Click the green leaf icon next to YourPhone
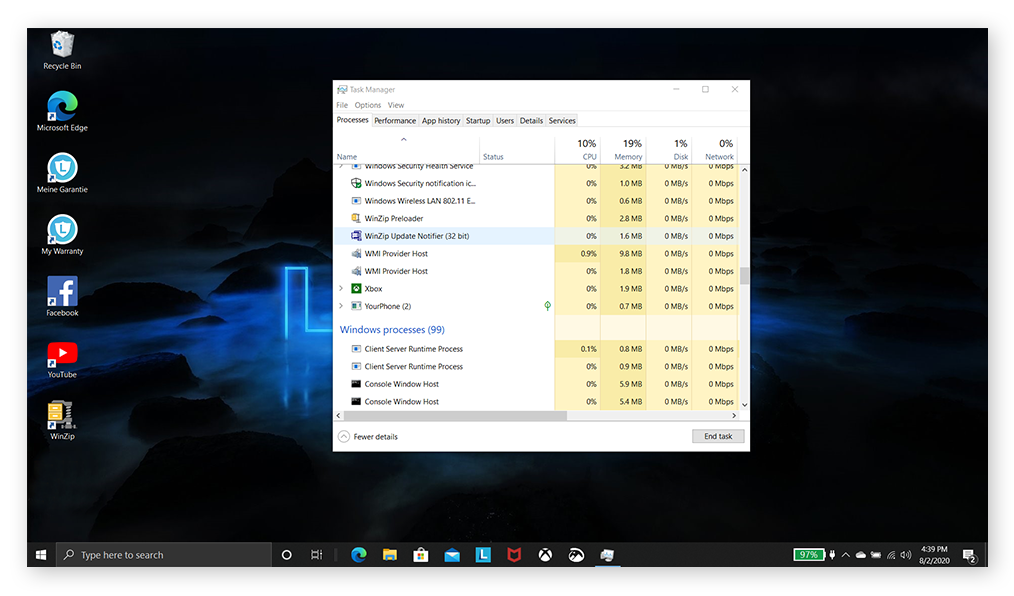 [547, 306]
